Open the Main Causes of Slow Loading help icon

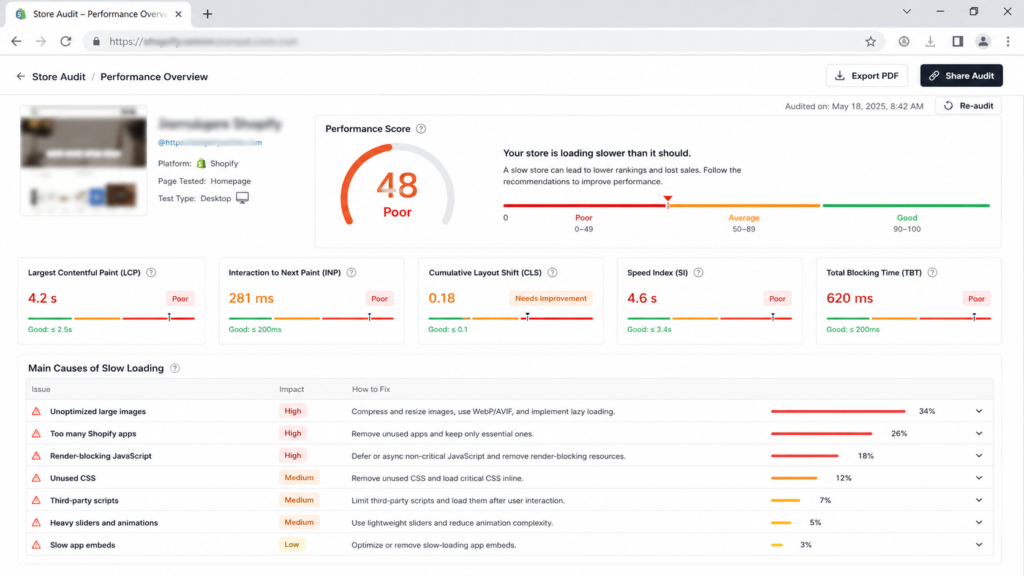click(175, 368)
